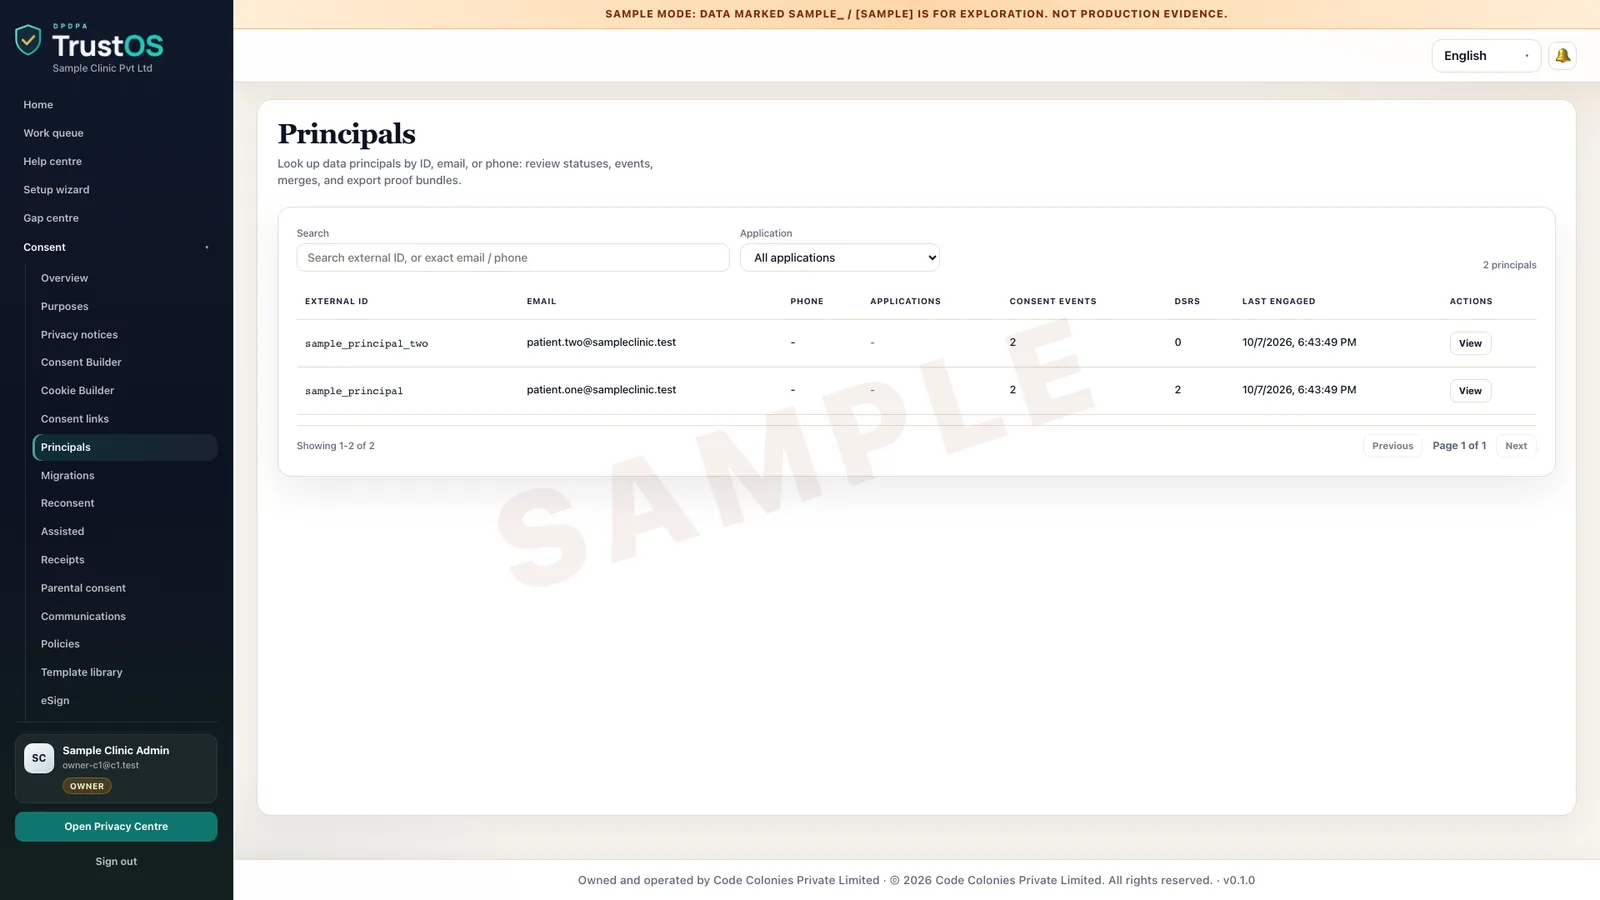The width and height of the screenshot is (1600, 900).
Task: Go to Consent links
Action: [75, 419]
